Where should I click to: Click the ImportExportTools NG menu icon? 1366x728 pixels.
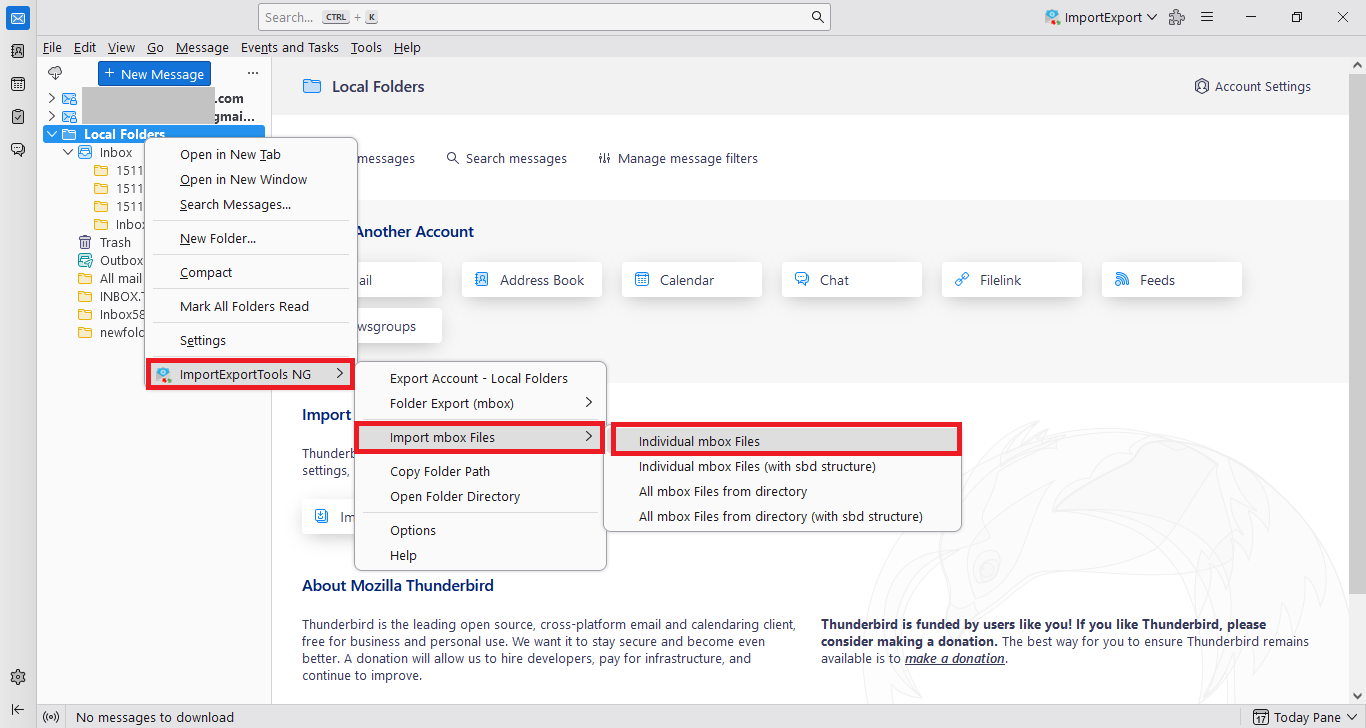[163, 375]
